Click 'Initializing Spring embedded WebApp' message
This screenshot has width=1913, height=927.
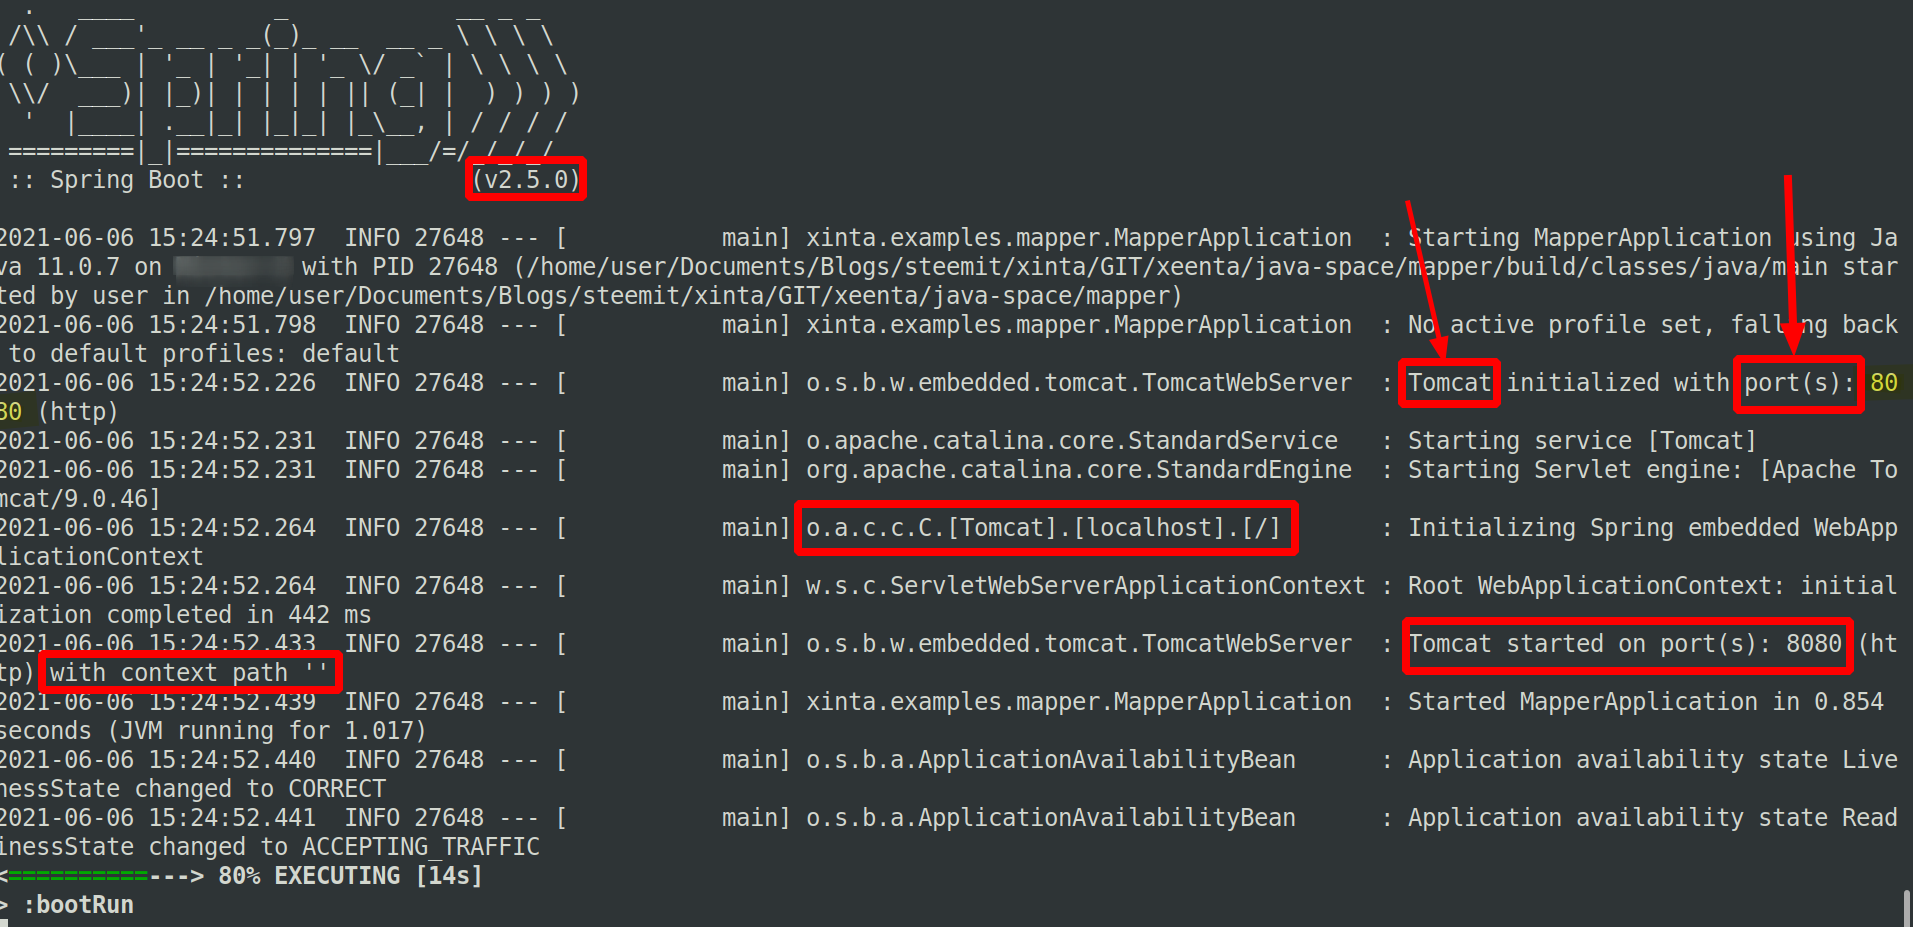click(1653, 528)
